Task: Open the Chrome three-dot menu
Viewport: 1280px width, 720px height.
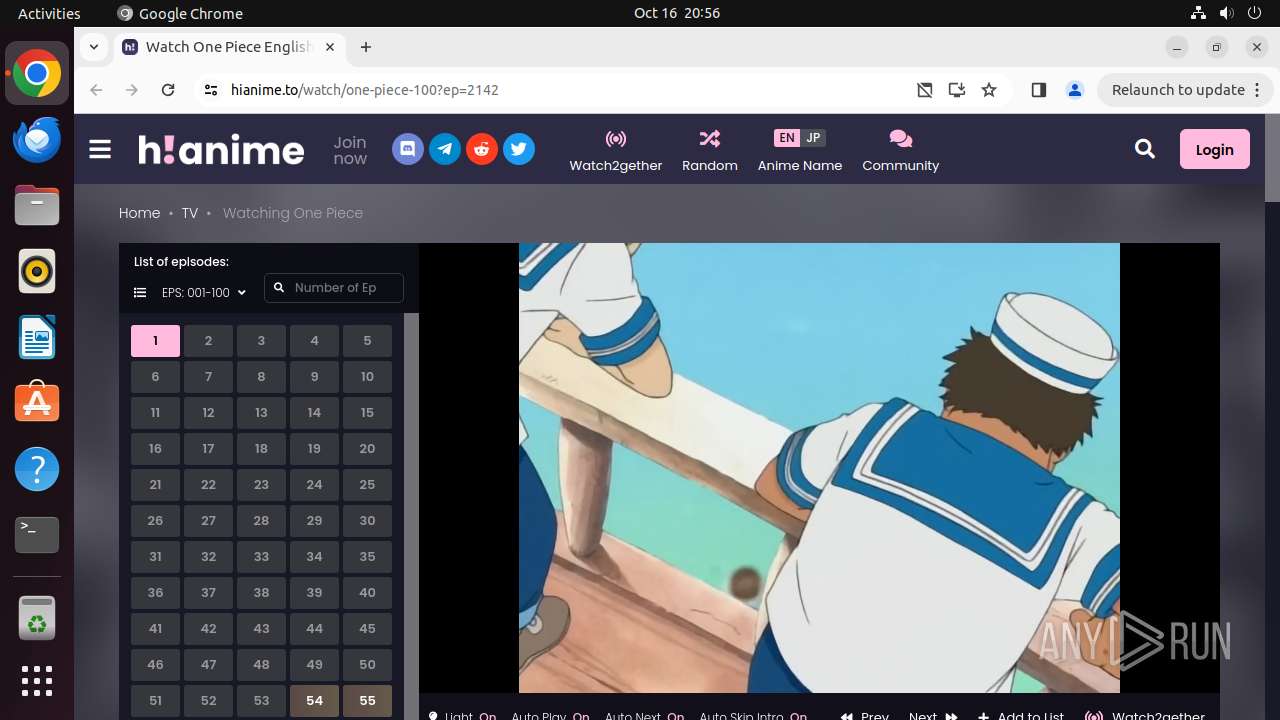Action: [1257, 90]
